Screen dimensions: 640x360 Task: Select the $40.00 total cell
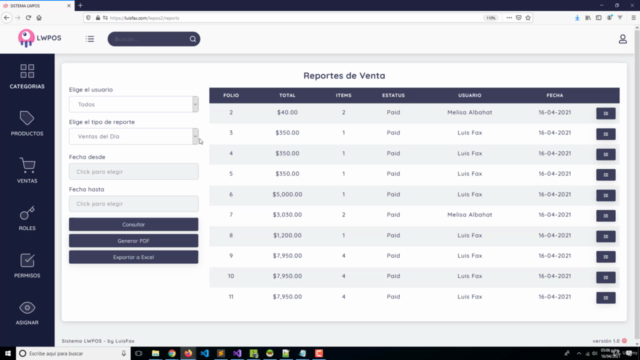287,112
